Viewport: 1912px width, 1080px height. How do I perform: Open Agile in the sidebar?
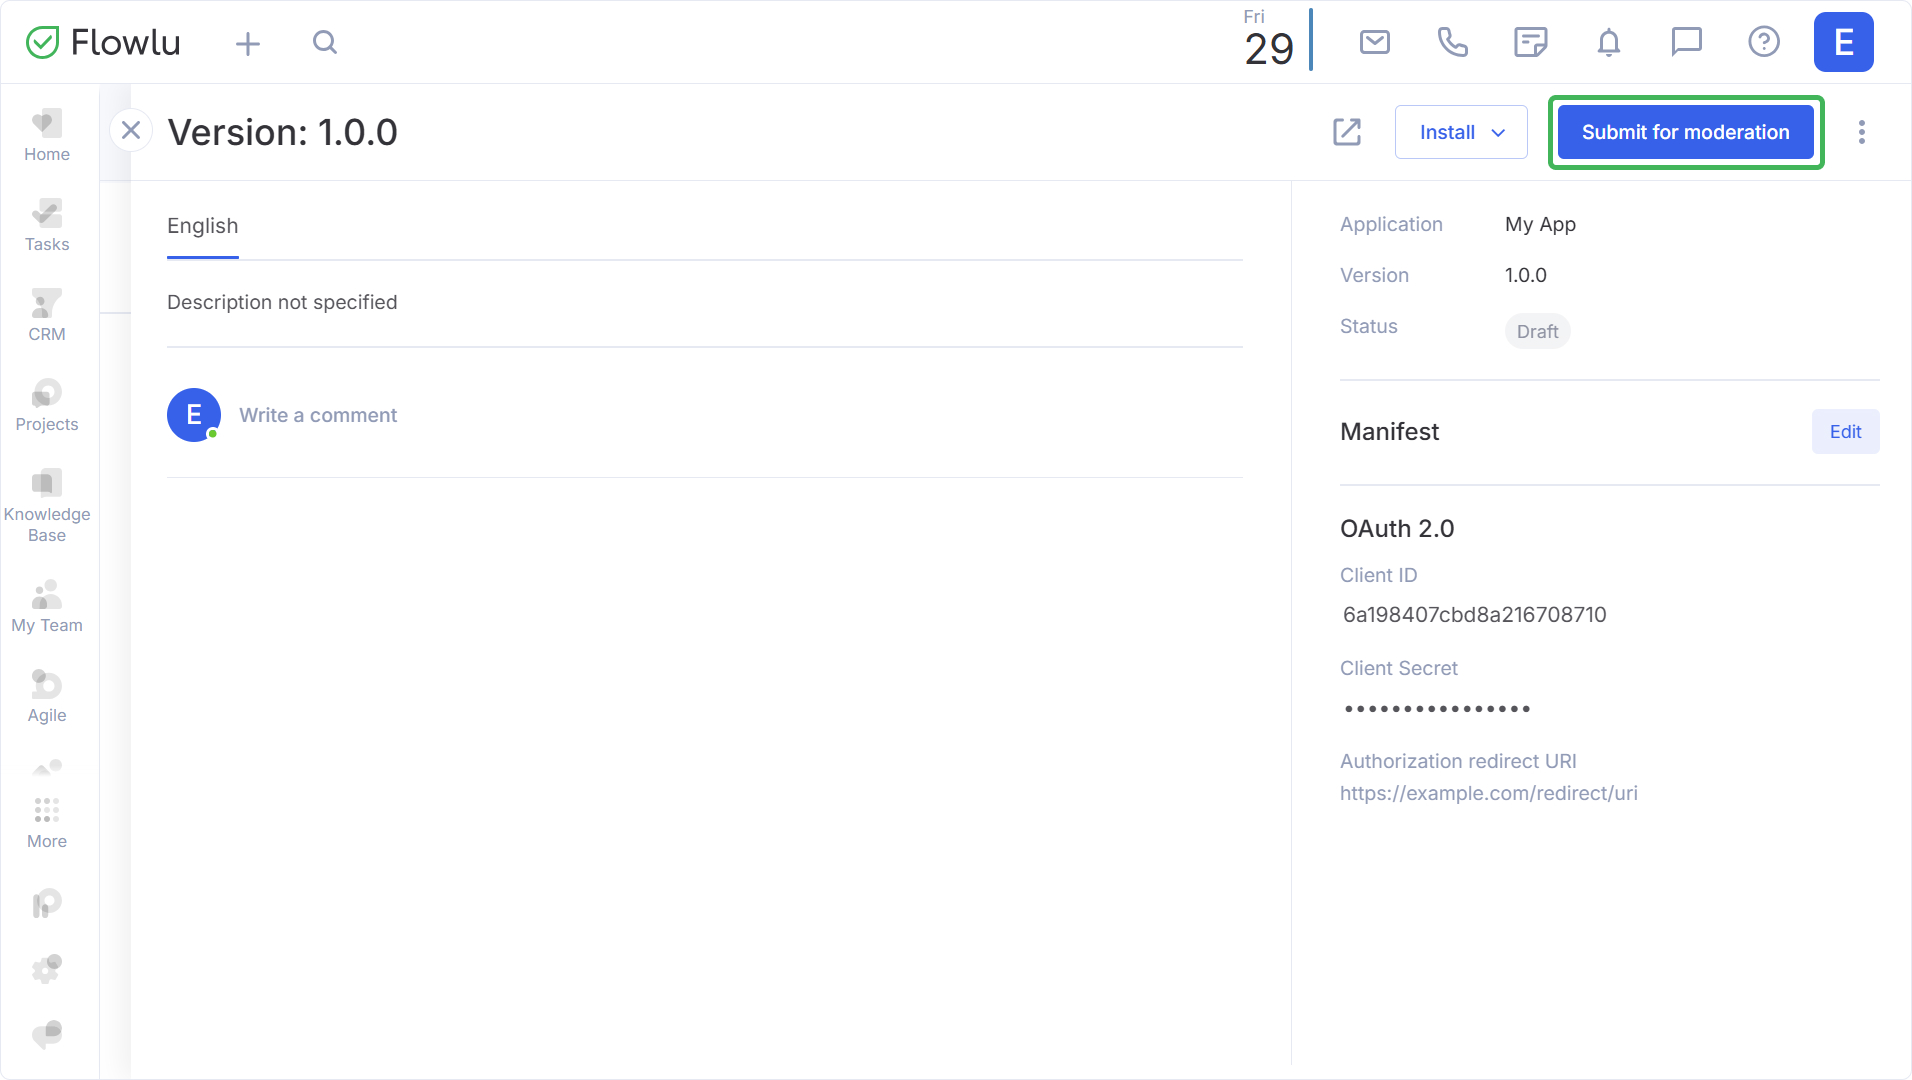pyautogui.click(x=47, y=696)
